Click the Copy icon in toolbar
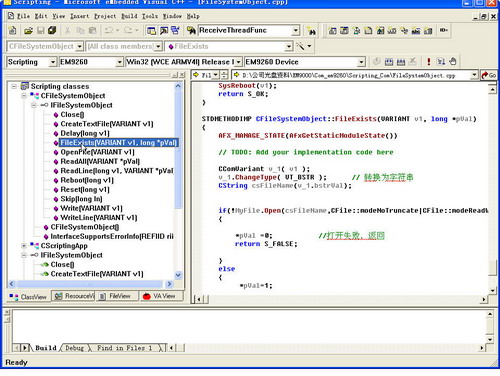Image resolution: width=500 pixels, height=376 pixels. 80,31
